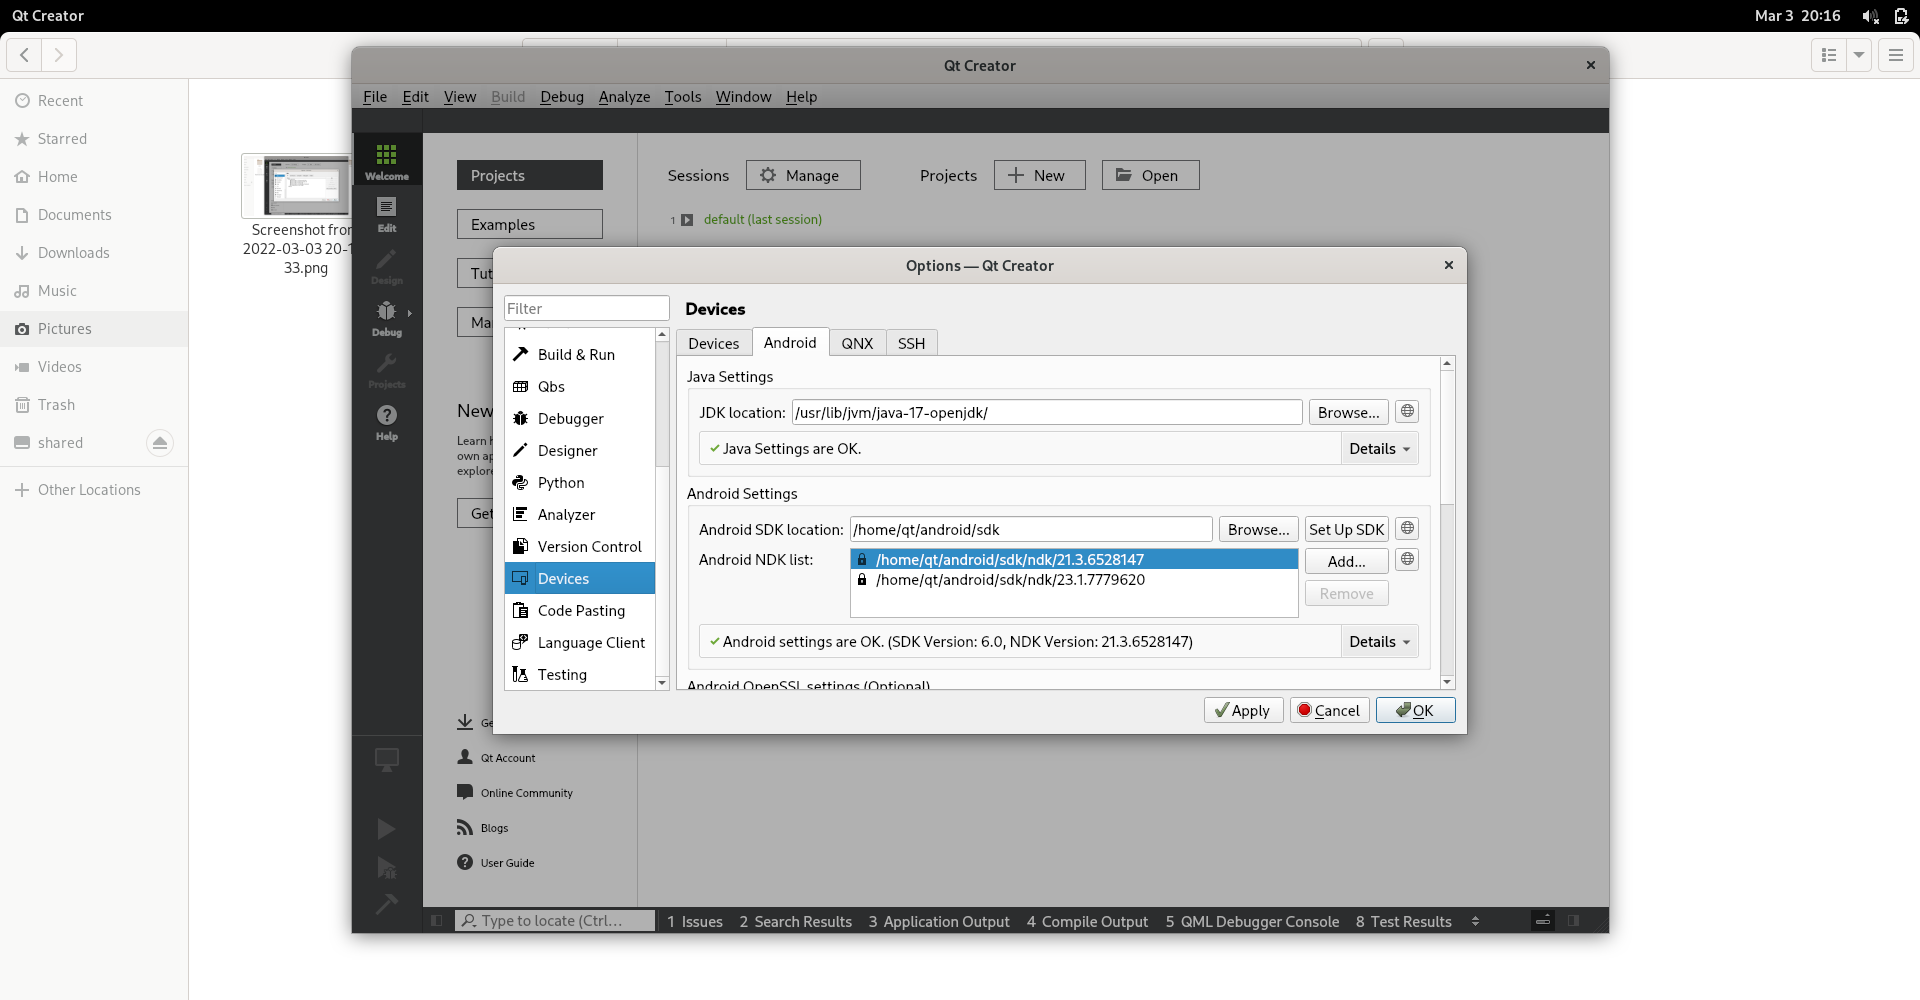This screenshot has width=1920, height=1000.
Task: Open the File menu
Action: [x=375, y=97]
